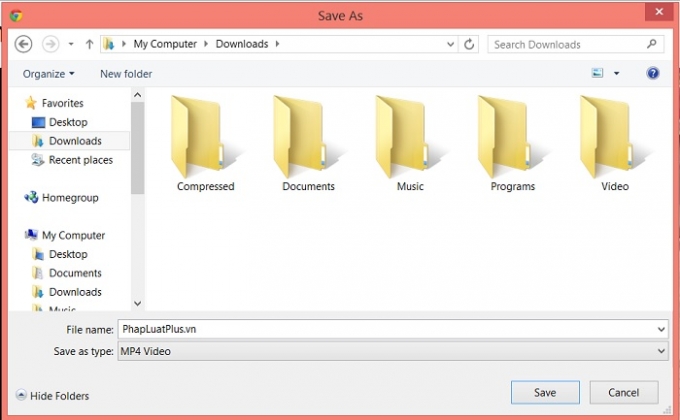Open the change view options dropdown
Screen dimensions: 680x420
tap(616, 73)
